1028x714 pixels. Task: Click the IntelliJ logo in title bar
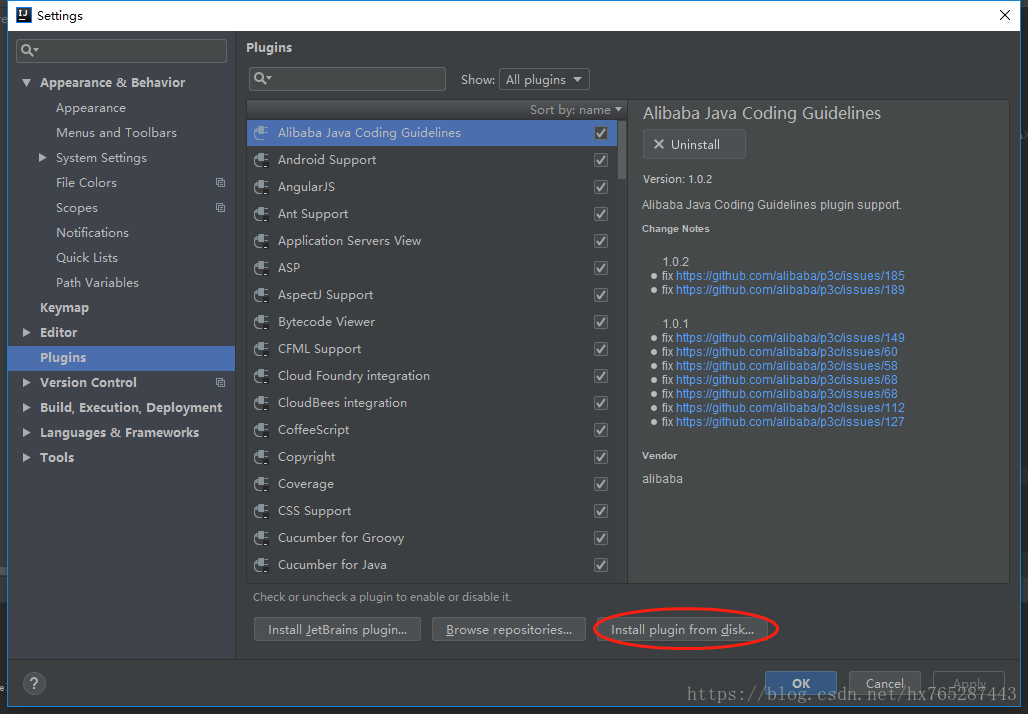tap(24, 15)
